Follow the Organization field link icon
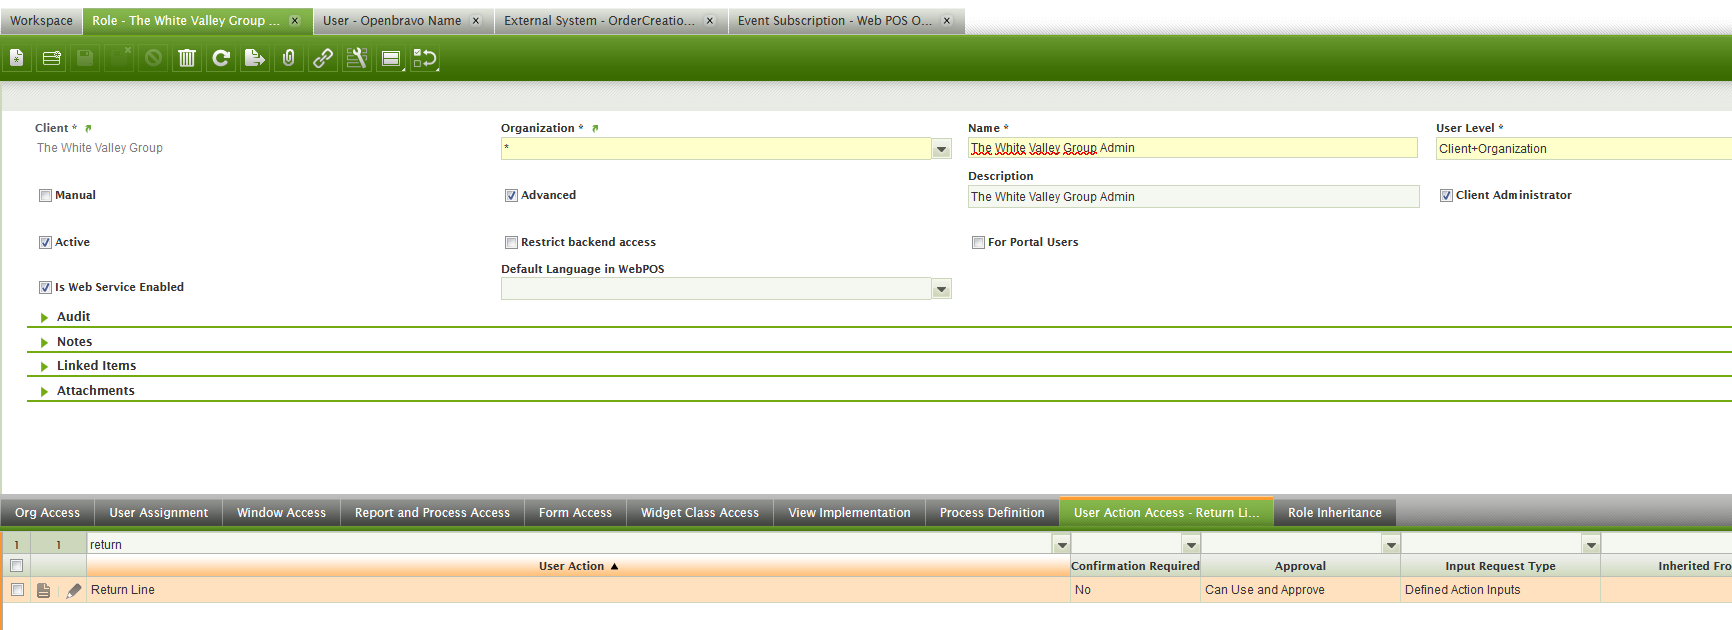This screenshot has height=630, width=1732. point(595,128)
